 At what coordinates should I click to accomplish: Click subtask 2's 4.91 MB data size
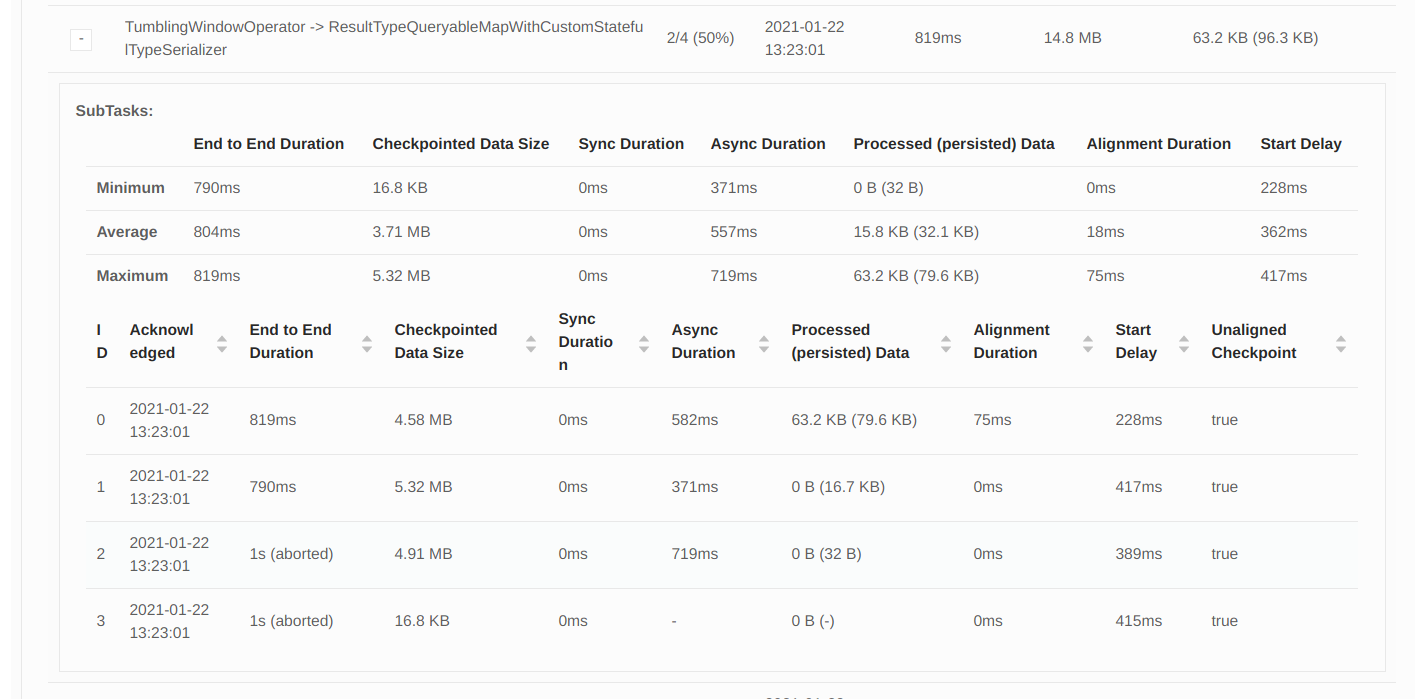point(423,554)
